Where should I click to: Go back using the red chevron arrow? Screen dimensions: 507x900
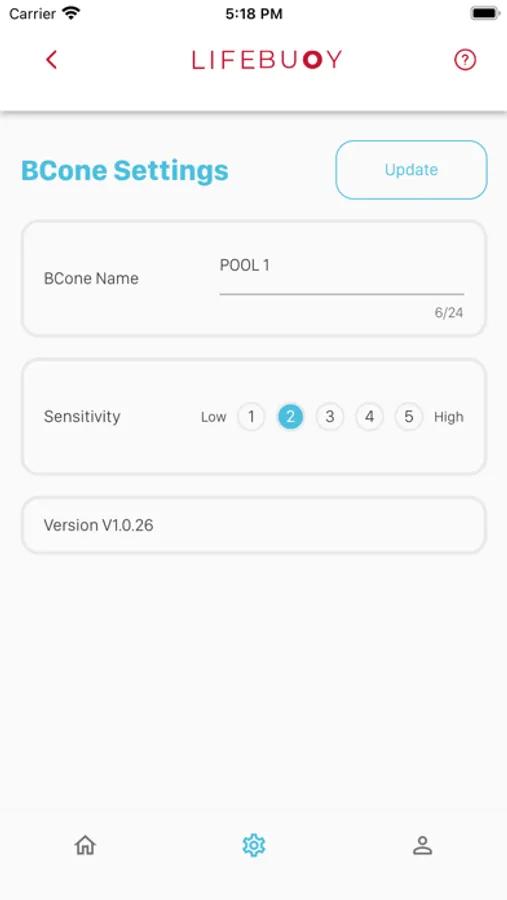[x=52, y=60]
